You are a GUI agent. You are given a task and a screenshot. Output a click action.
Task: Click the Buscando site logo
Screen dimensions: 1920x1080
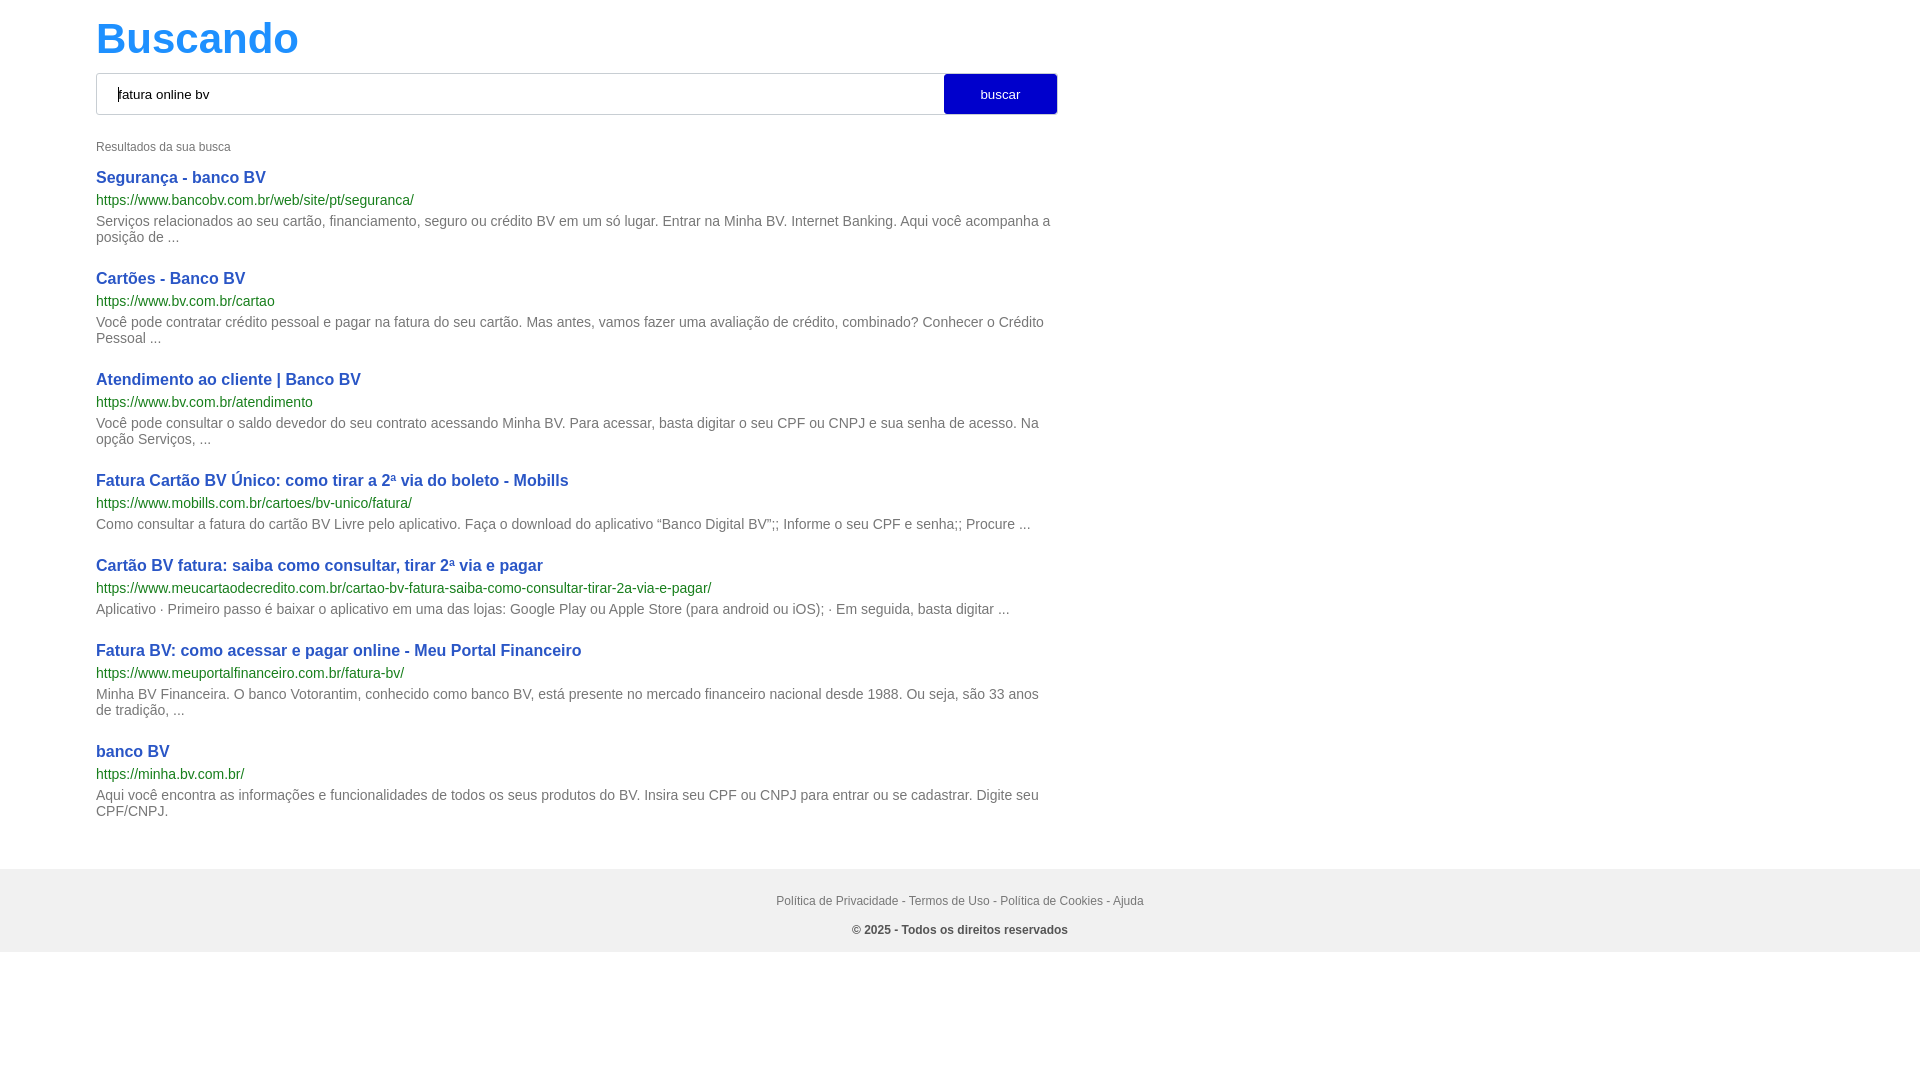click(x=197, y=39)
